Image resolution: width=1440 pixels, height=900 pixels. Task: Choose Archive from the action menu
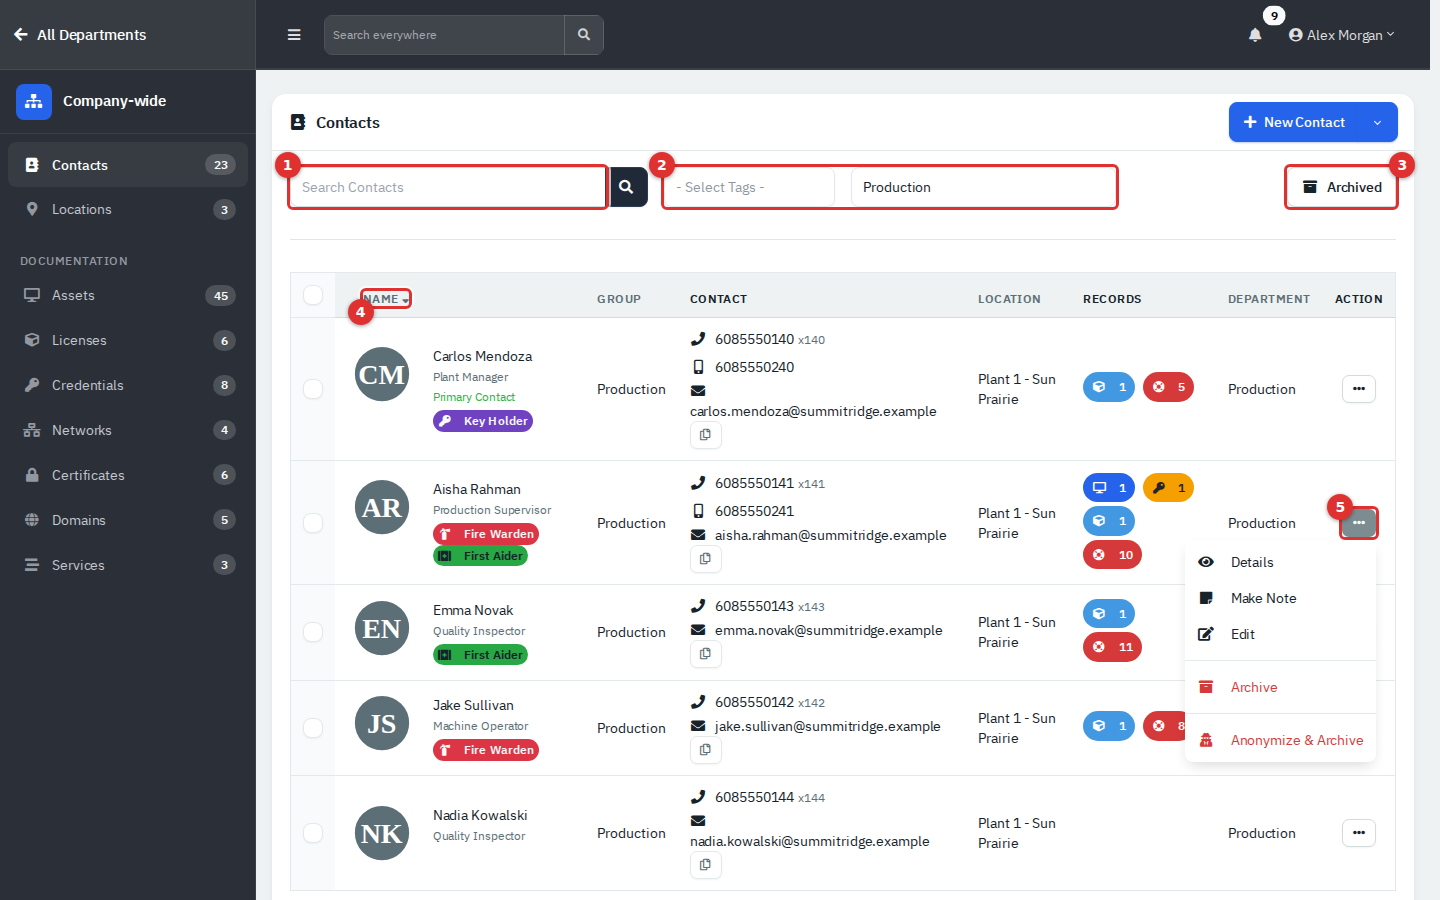pyautogui.click(x=1280, y=687)
